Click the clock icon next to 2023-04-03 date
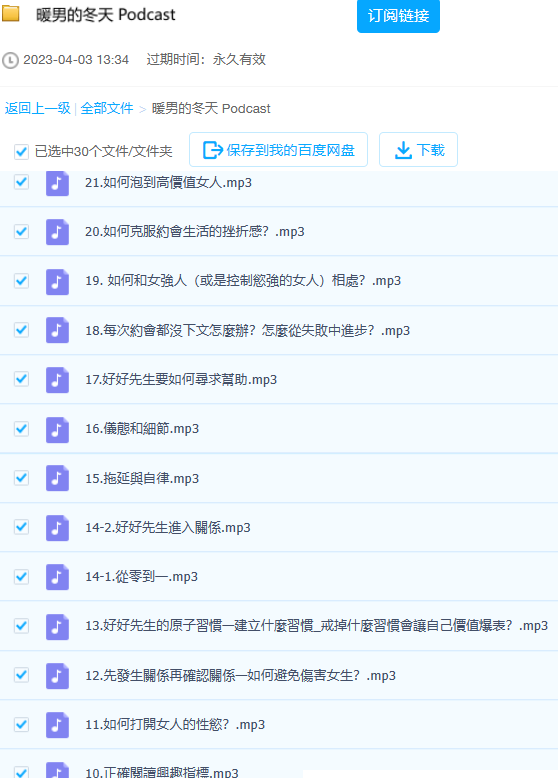558x778 pixels. click(10, 61)
